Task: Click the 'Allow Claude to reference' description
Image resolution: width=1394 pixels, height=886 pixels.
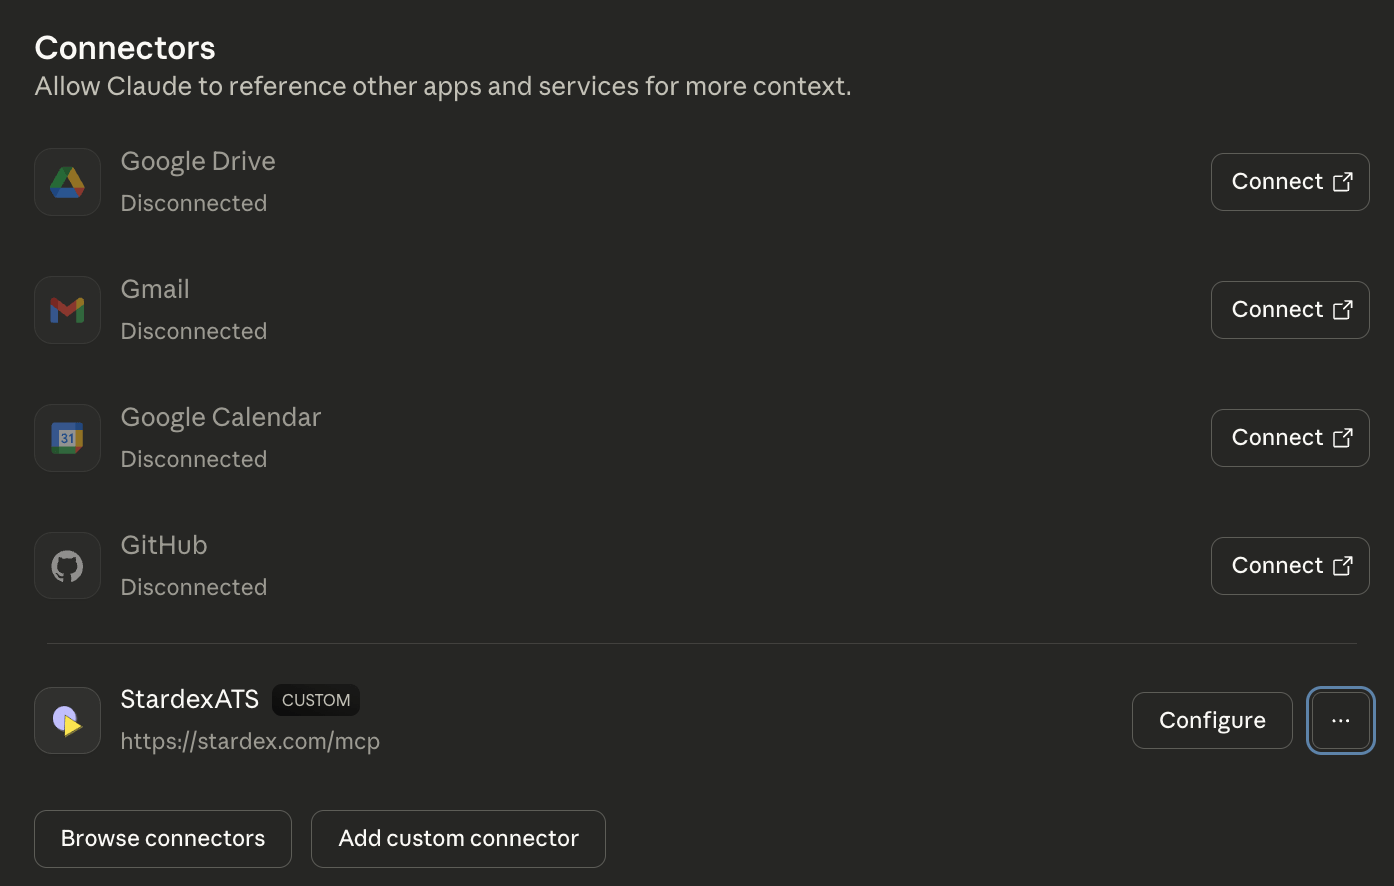Action: (443, 87)
